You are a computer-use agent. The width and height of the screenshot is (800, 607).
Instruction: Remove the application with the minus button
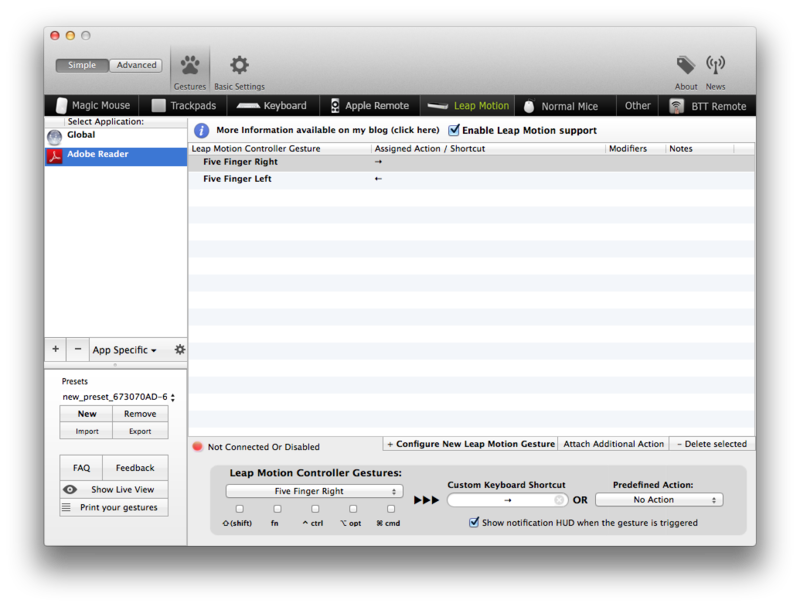(78, 349)
